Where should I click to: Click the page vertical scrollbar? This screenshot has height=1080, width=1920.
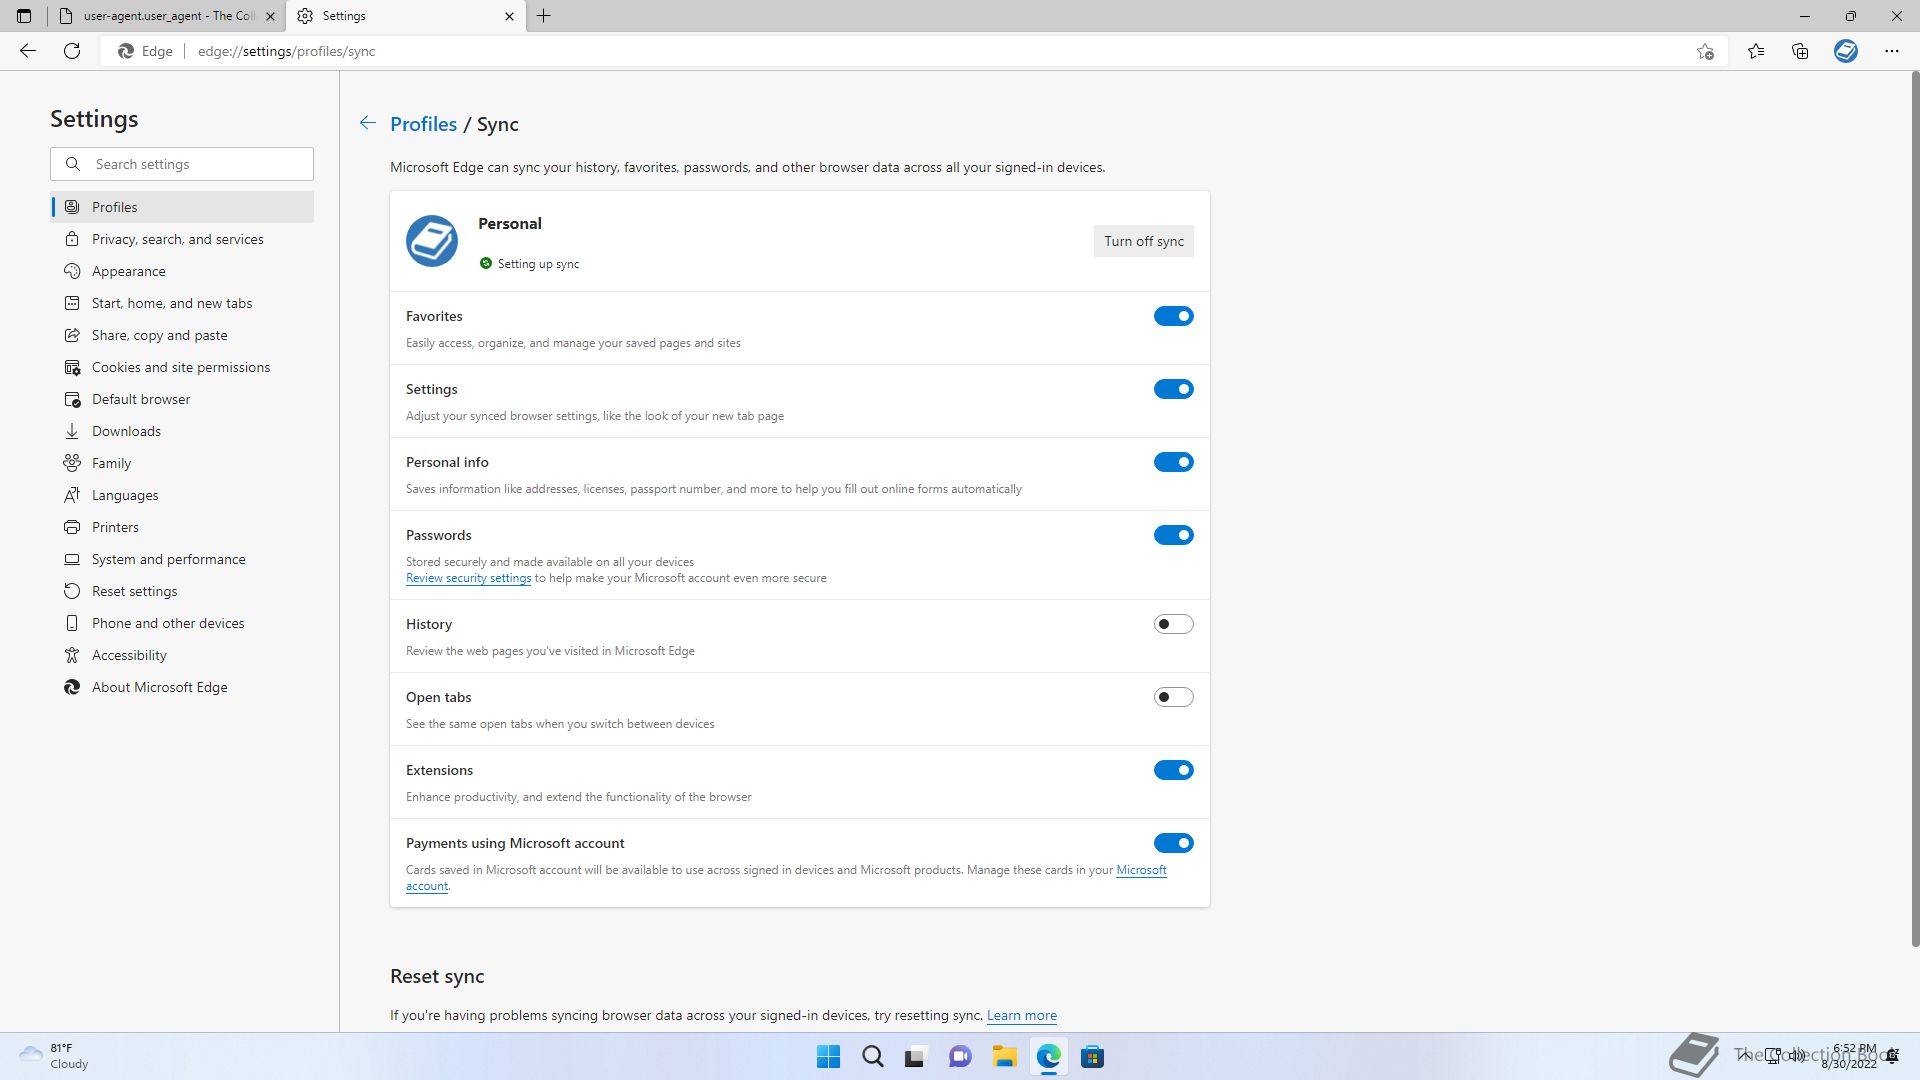(1914, 509)
